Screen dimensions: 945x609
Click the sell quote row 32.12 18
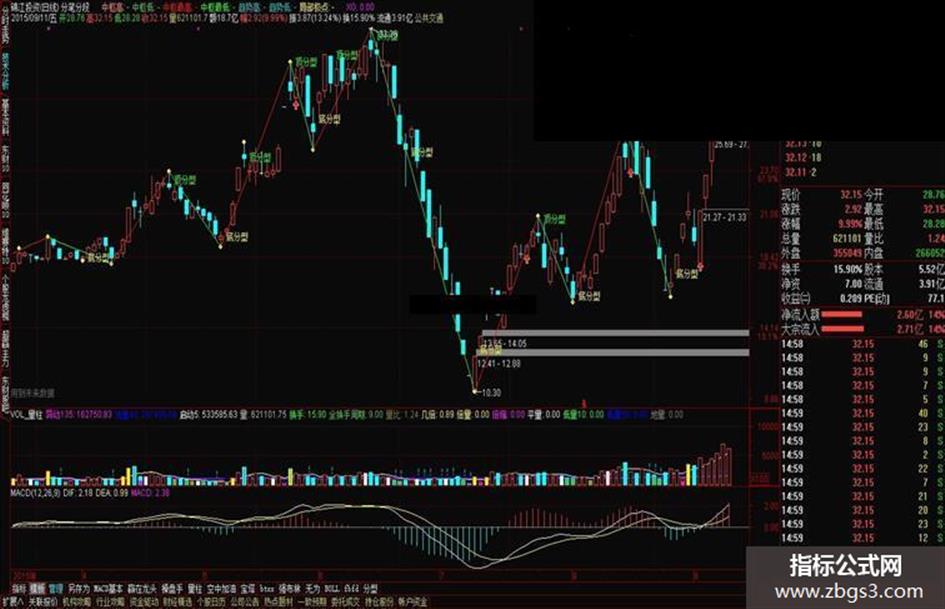pos(803,158)
